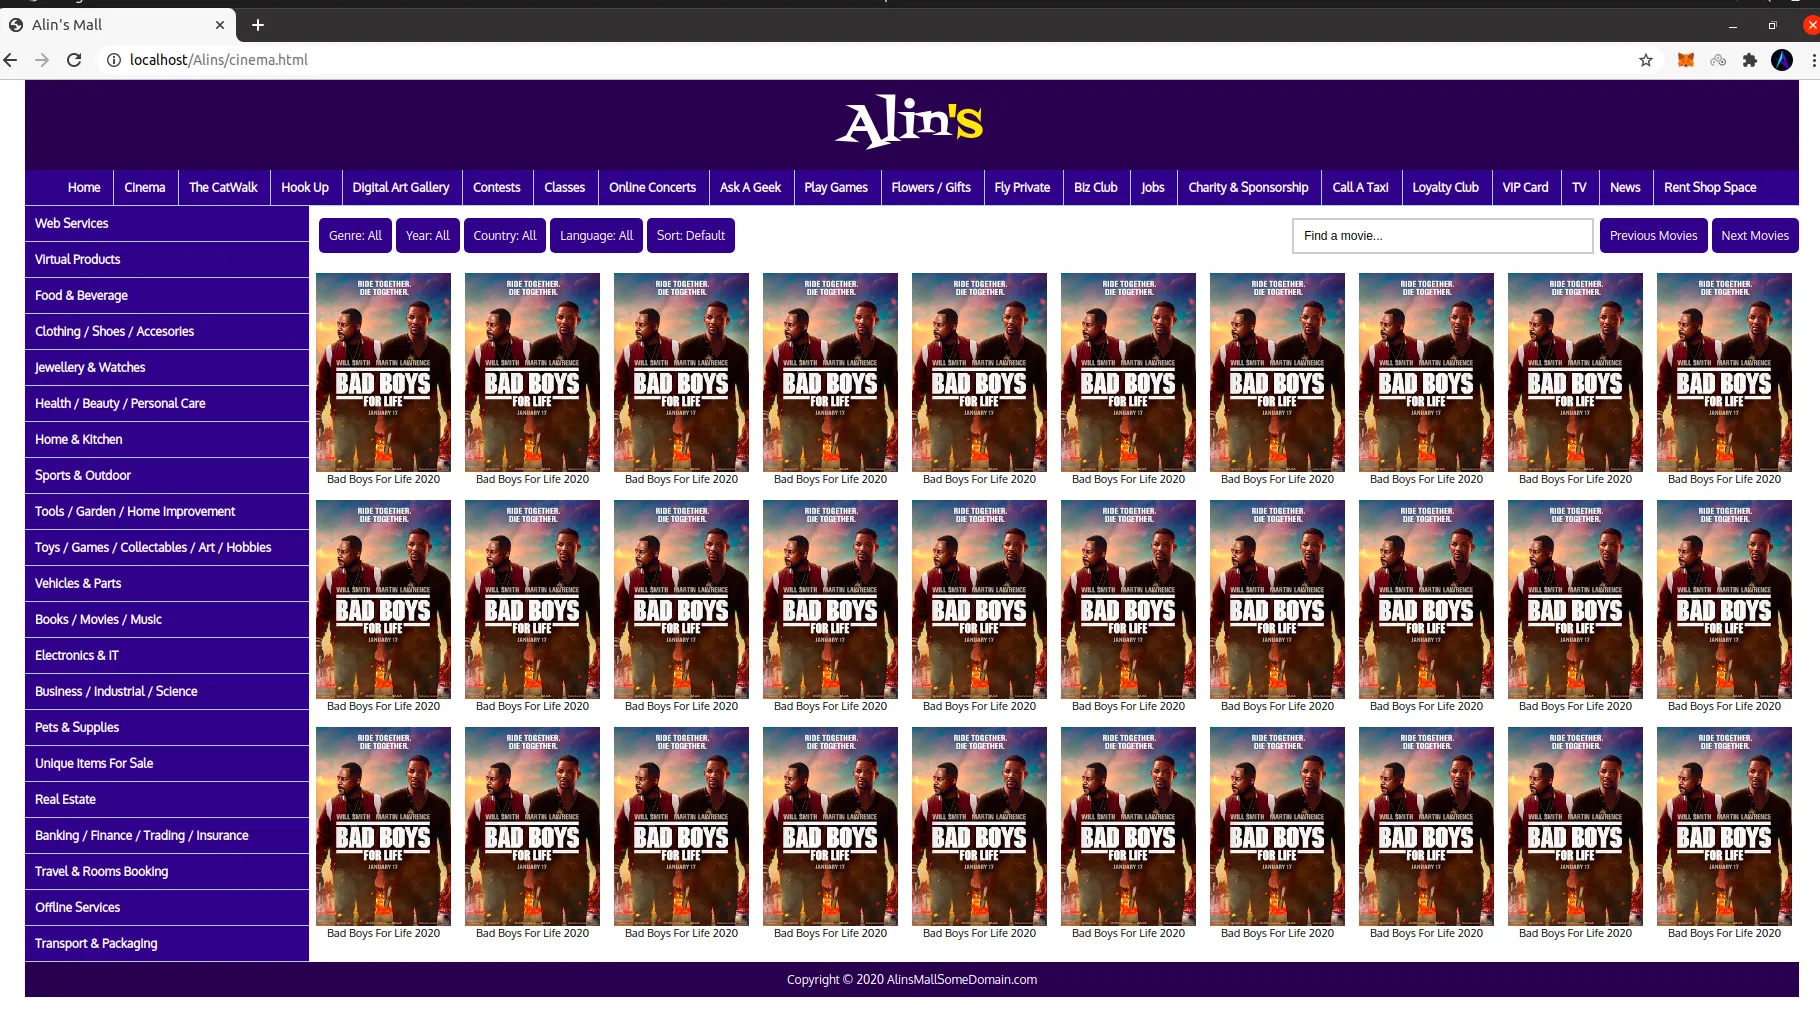Open Charity & Sponsorship nav item
The height and width of the screenshot is (1035, 1820).
[1248, 187]
